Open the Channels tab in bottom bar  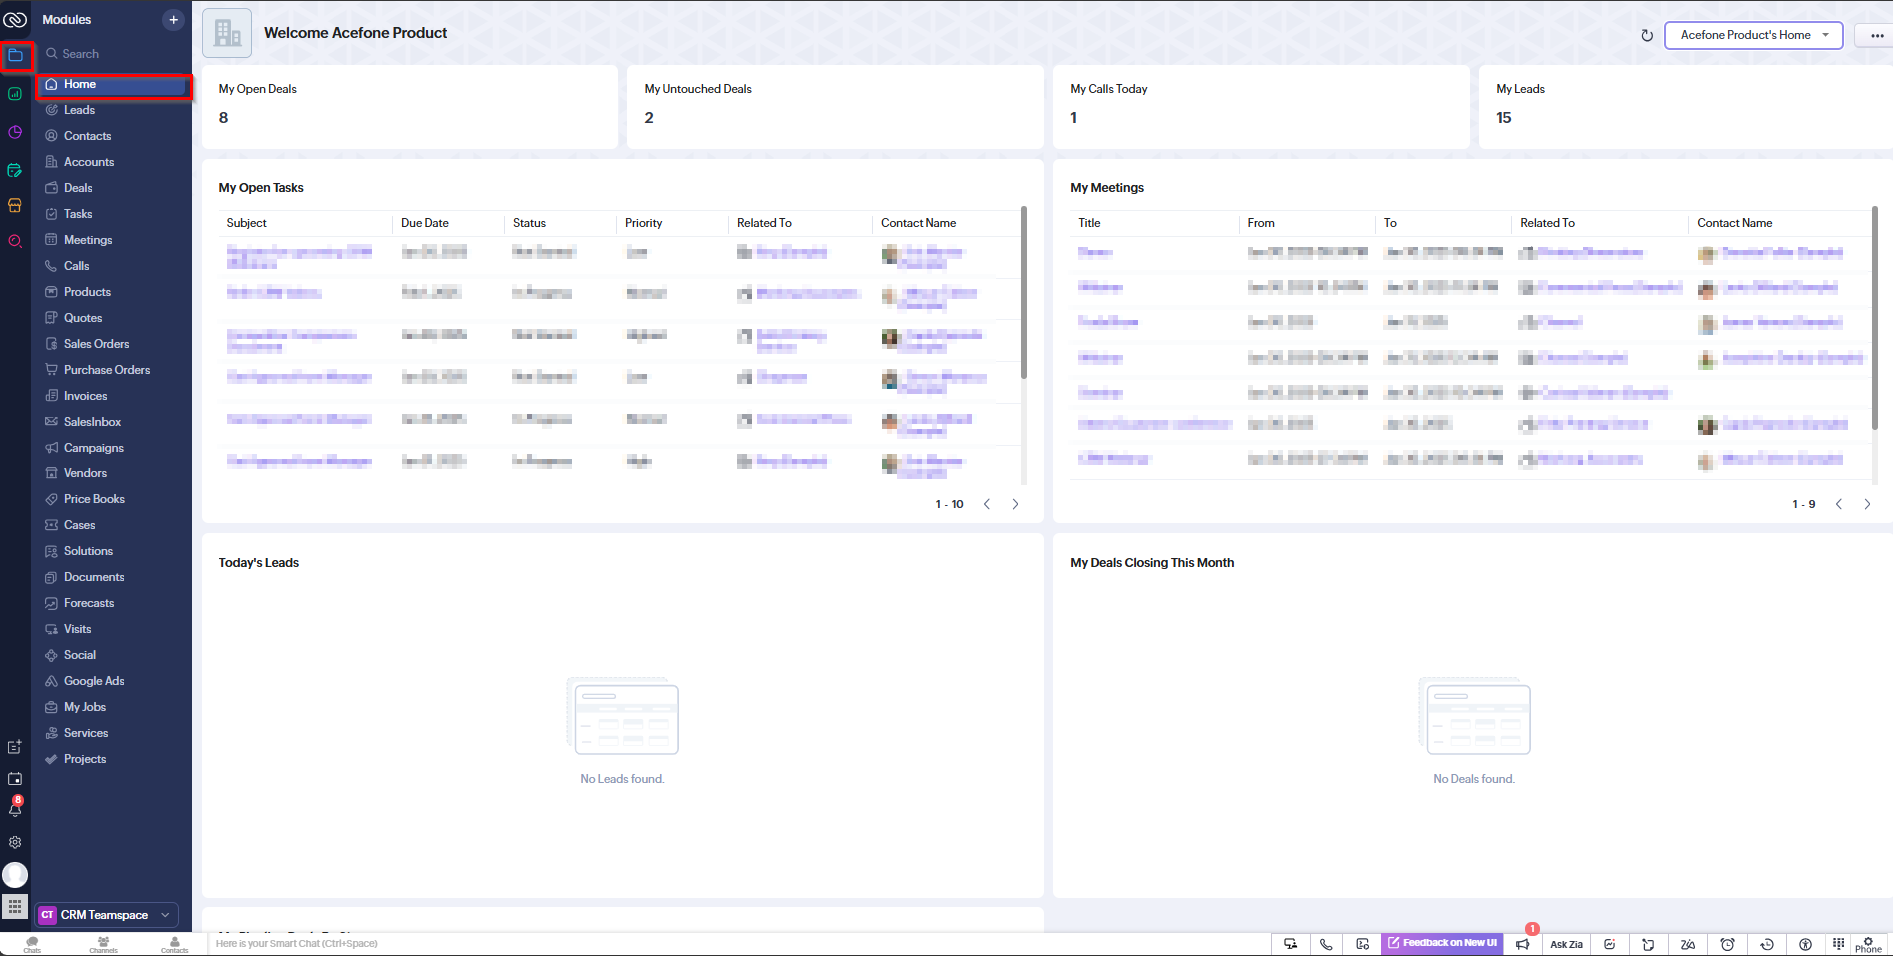pyautogui.click(x=103, y=944)
